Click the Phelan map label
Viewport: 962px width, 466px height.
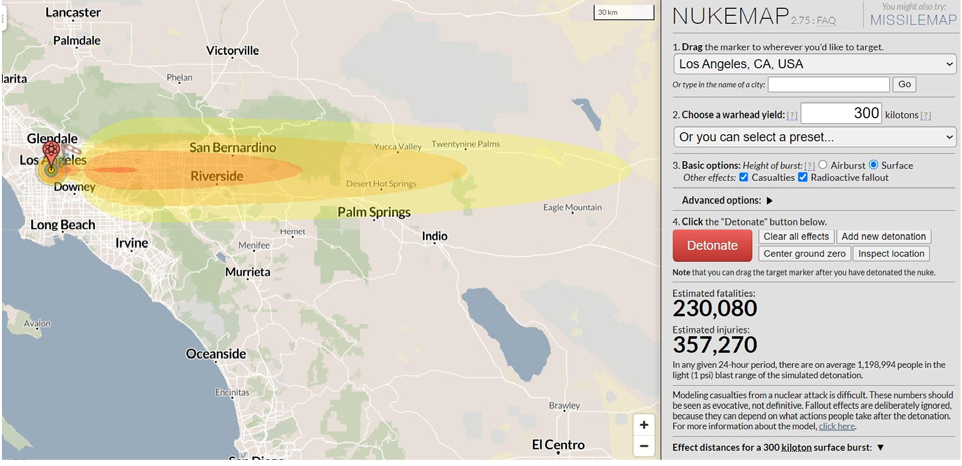(179, 78)
